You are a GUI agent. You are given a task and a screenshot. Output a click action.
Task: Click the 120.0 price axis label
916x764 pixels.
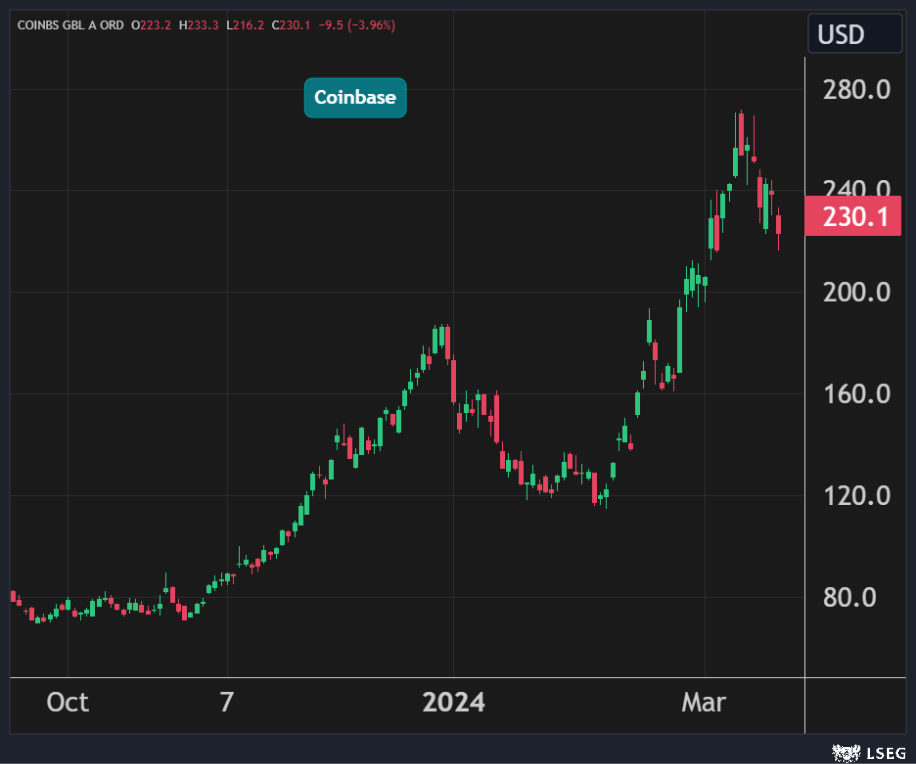pyautogui.click(x=856, y=496)
